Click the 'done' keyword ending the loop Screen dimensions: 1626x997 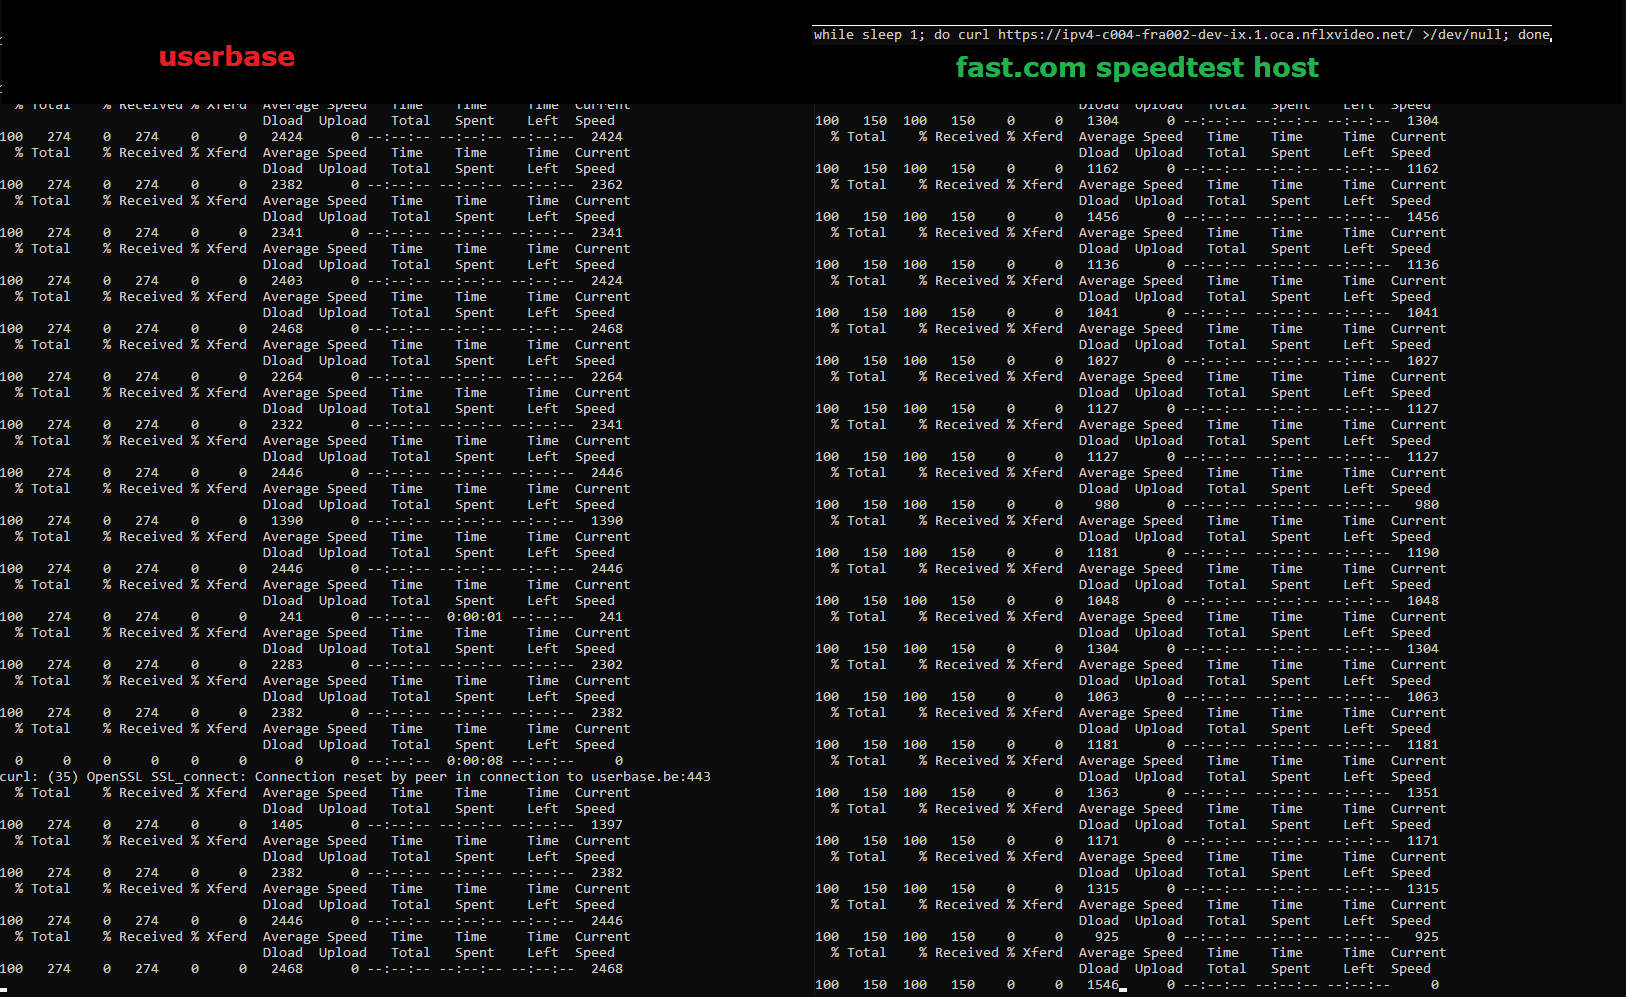coord(1533,35)
